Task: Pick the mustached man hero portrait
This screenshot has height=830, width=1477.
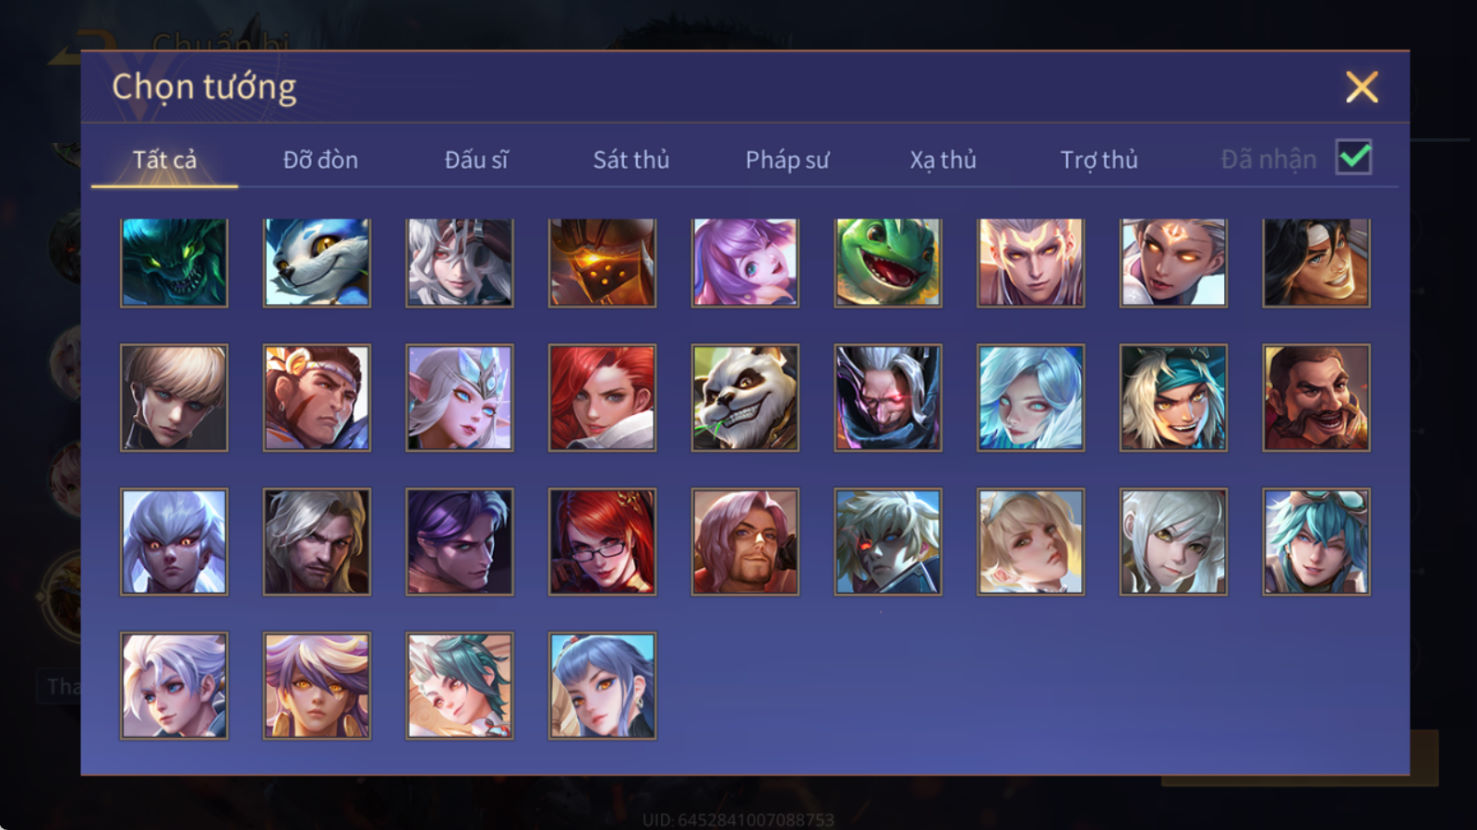Action: point(1316,398)
